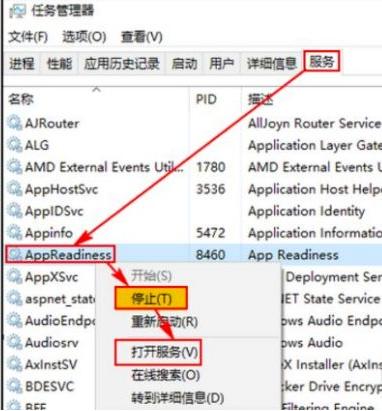Image resolution: width=382 pixels, height=411 pixels.
Task: Click gear icon beside AppHostSvc
Action: point(15,189)
